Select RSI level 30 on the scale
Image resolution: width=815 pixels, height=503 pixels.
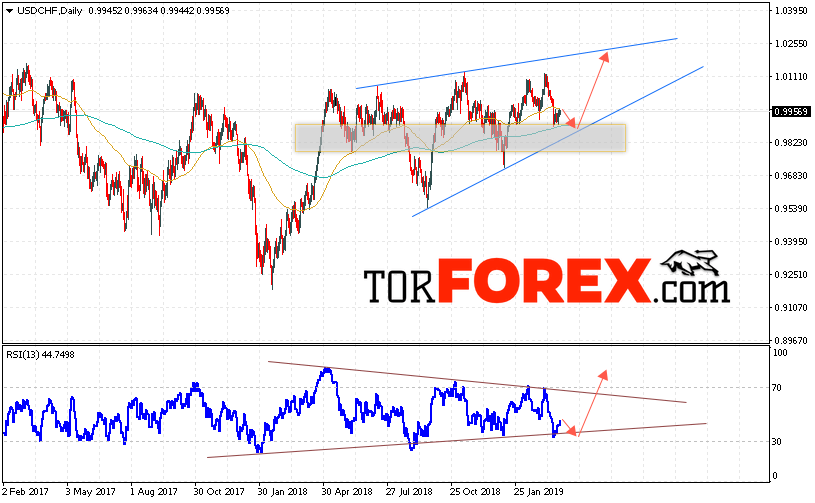click(x=777, y=442)
